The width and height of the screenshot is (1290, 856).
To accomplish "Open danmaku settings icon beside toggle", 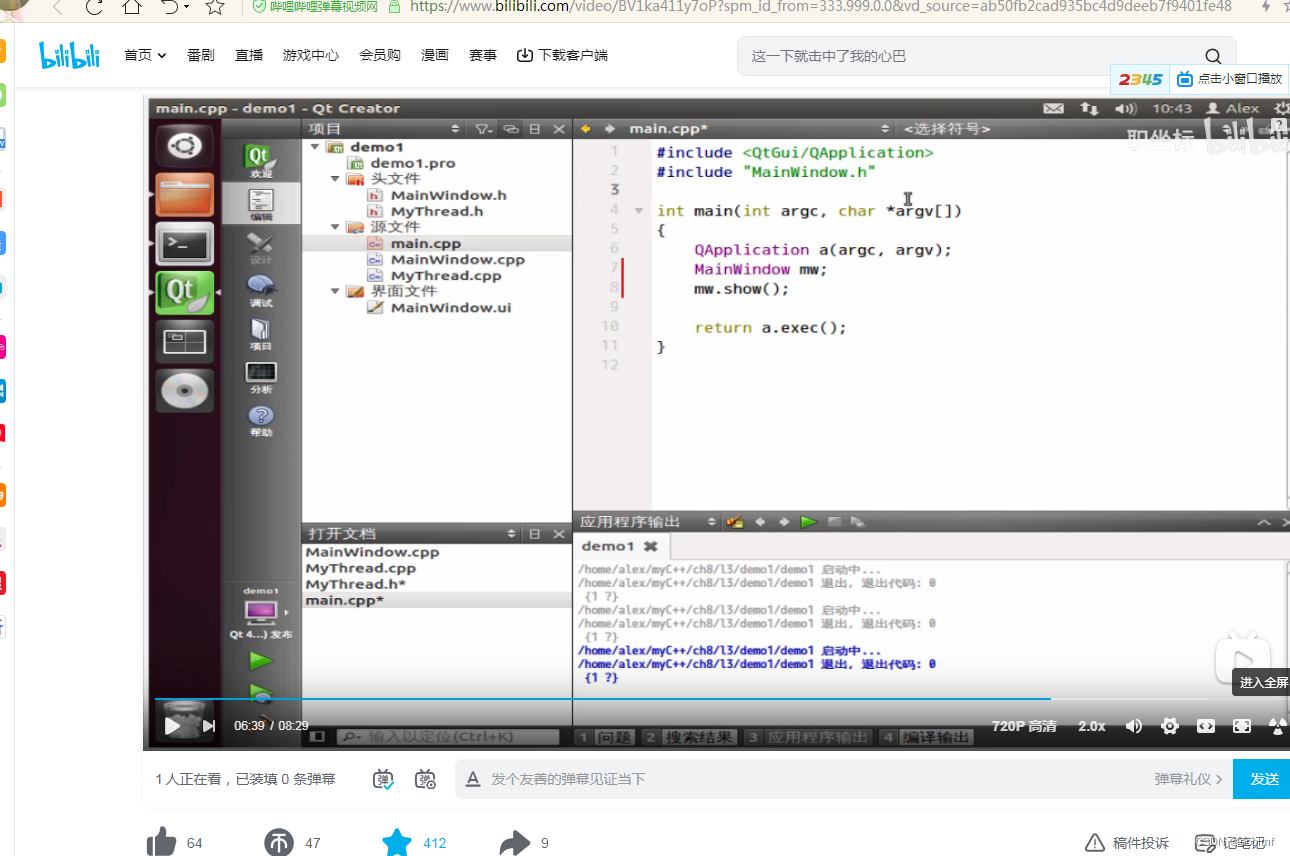I will (426, 779).
